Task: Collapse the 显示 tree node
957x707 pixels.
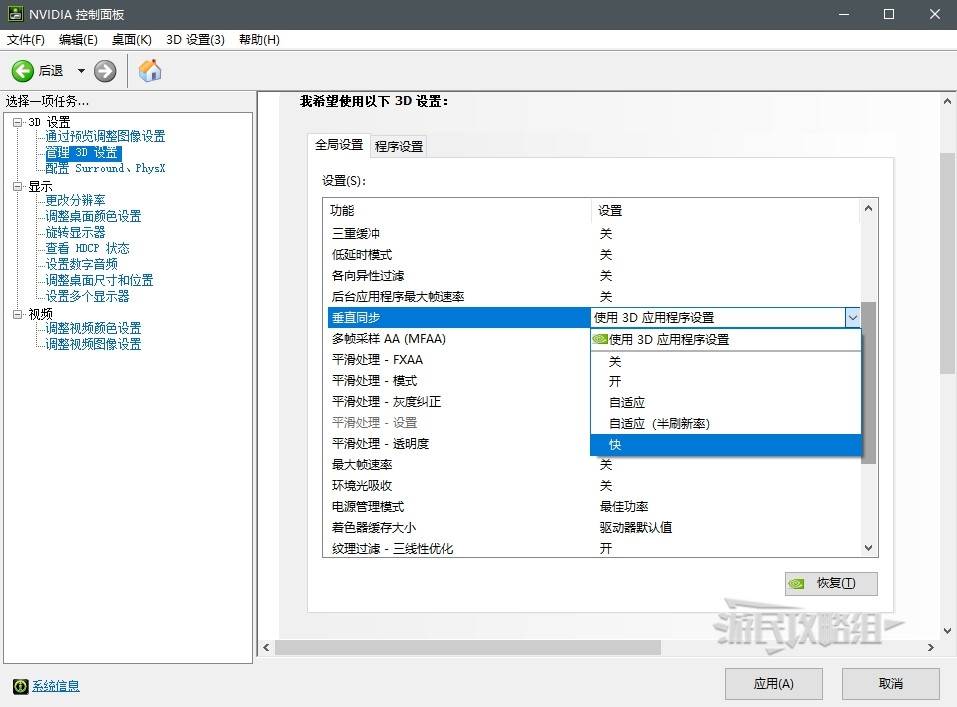Action: click(x=17, y=186)
